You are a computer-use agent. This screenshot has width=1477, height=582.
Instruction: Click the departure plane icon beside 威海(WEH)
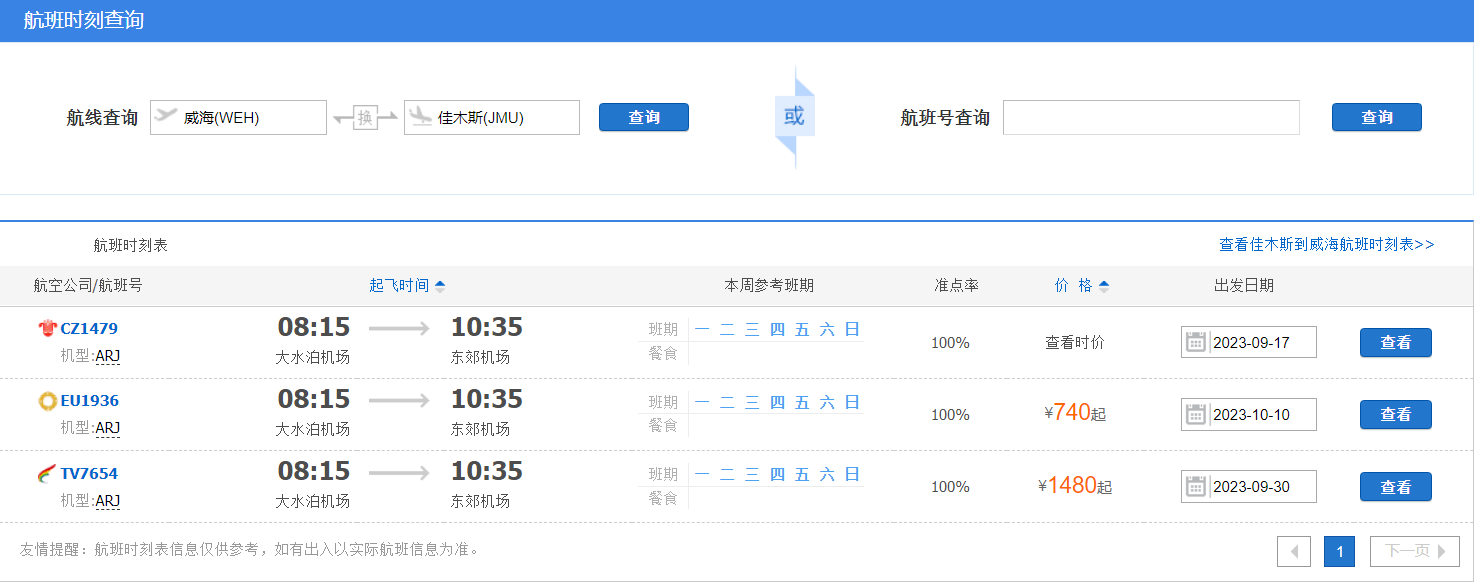(165, 116)
